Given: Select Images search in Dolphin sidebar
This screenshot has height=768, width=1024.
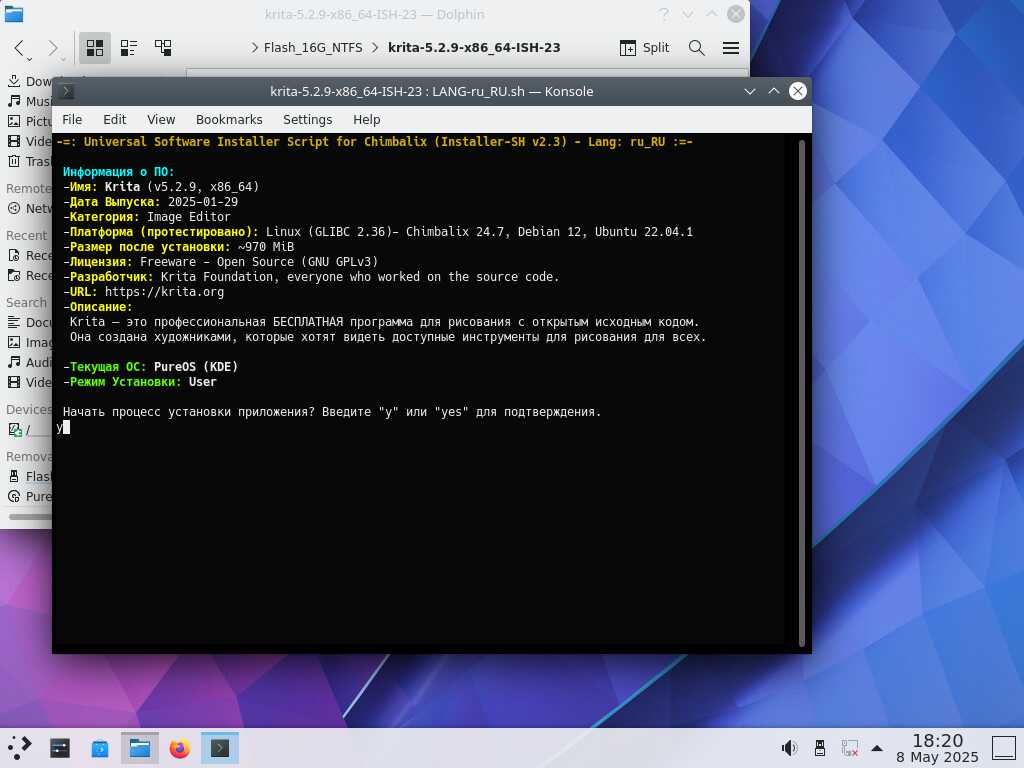Looking at the screenshot, I should point(29,342).
